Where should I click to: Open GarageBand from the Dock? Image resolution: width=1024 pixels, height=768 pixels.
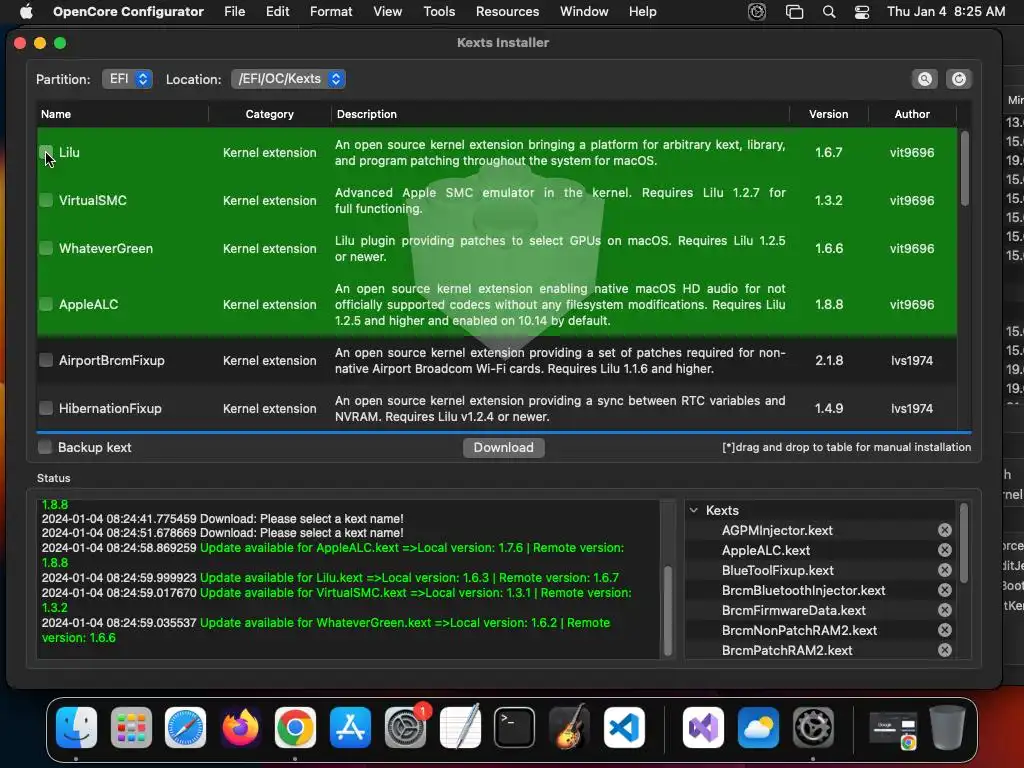[569, 727]
